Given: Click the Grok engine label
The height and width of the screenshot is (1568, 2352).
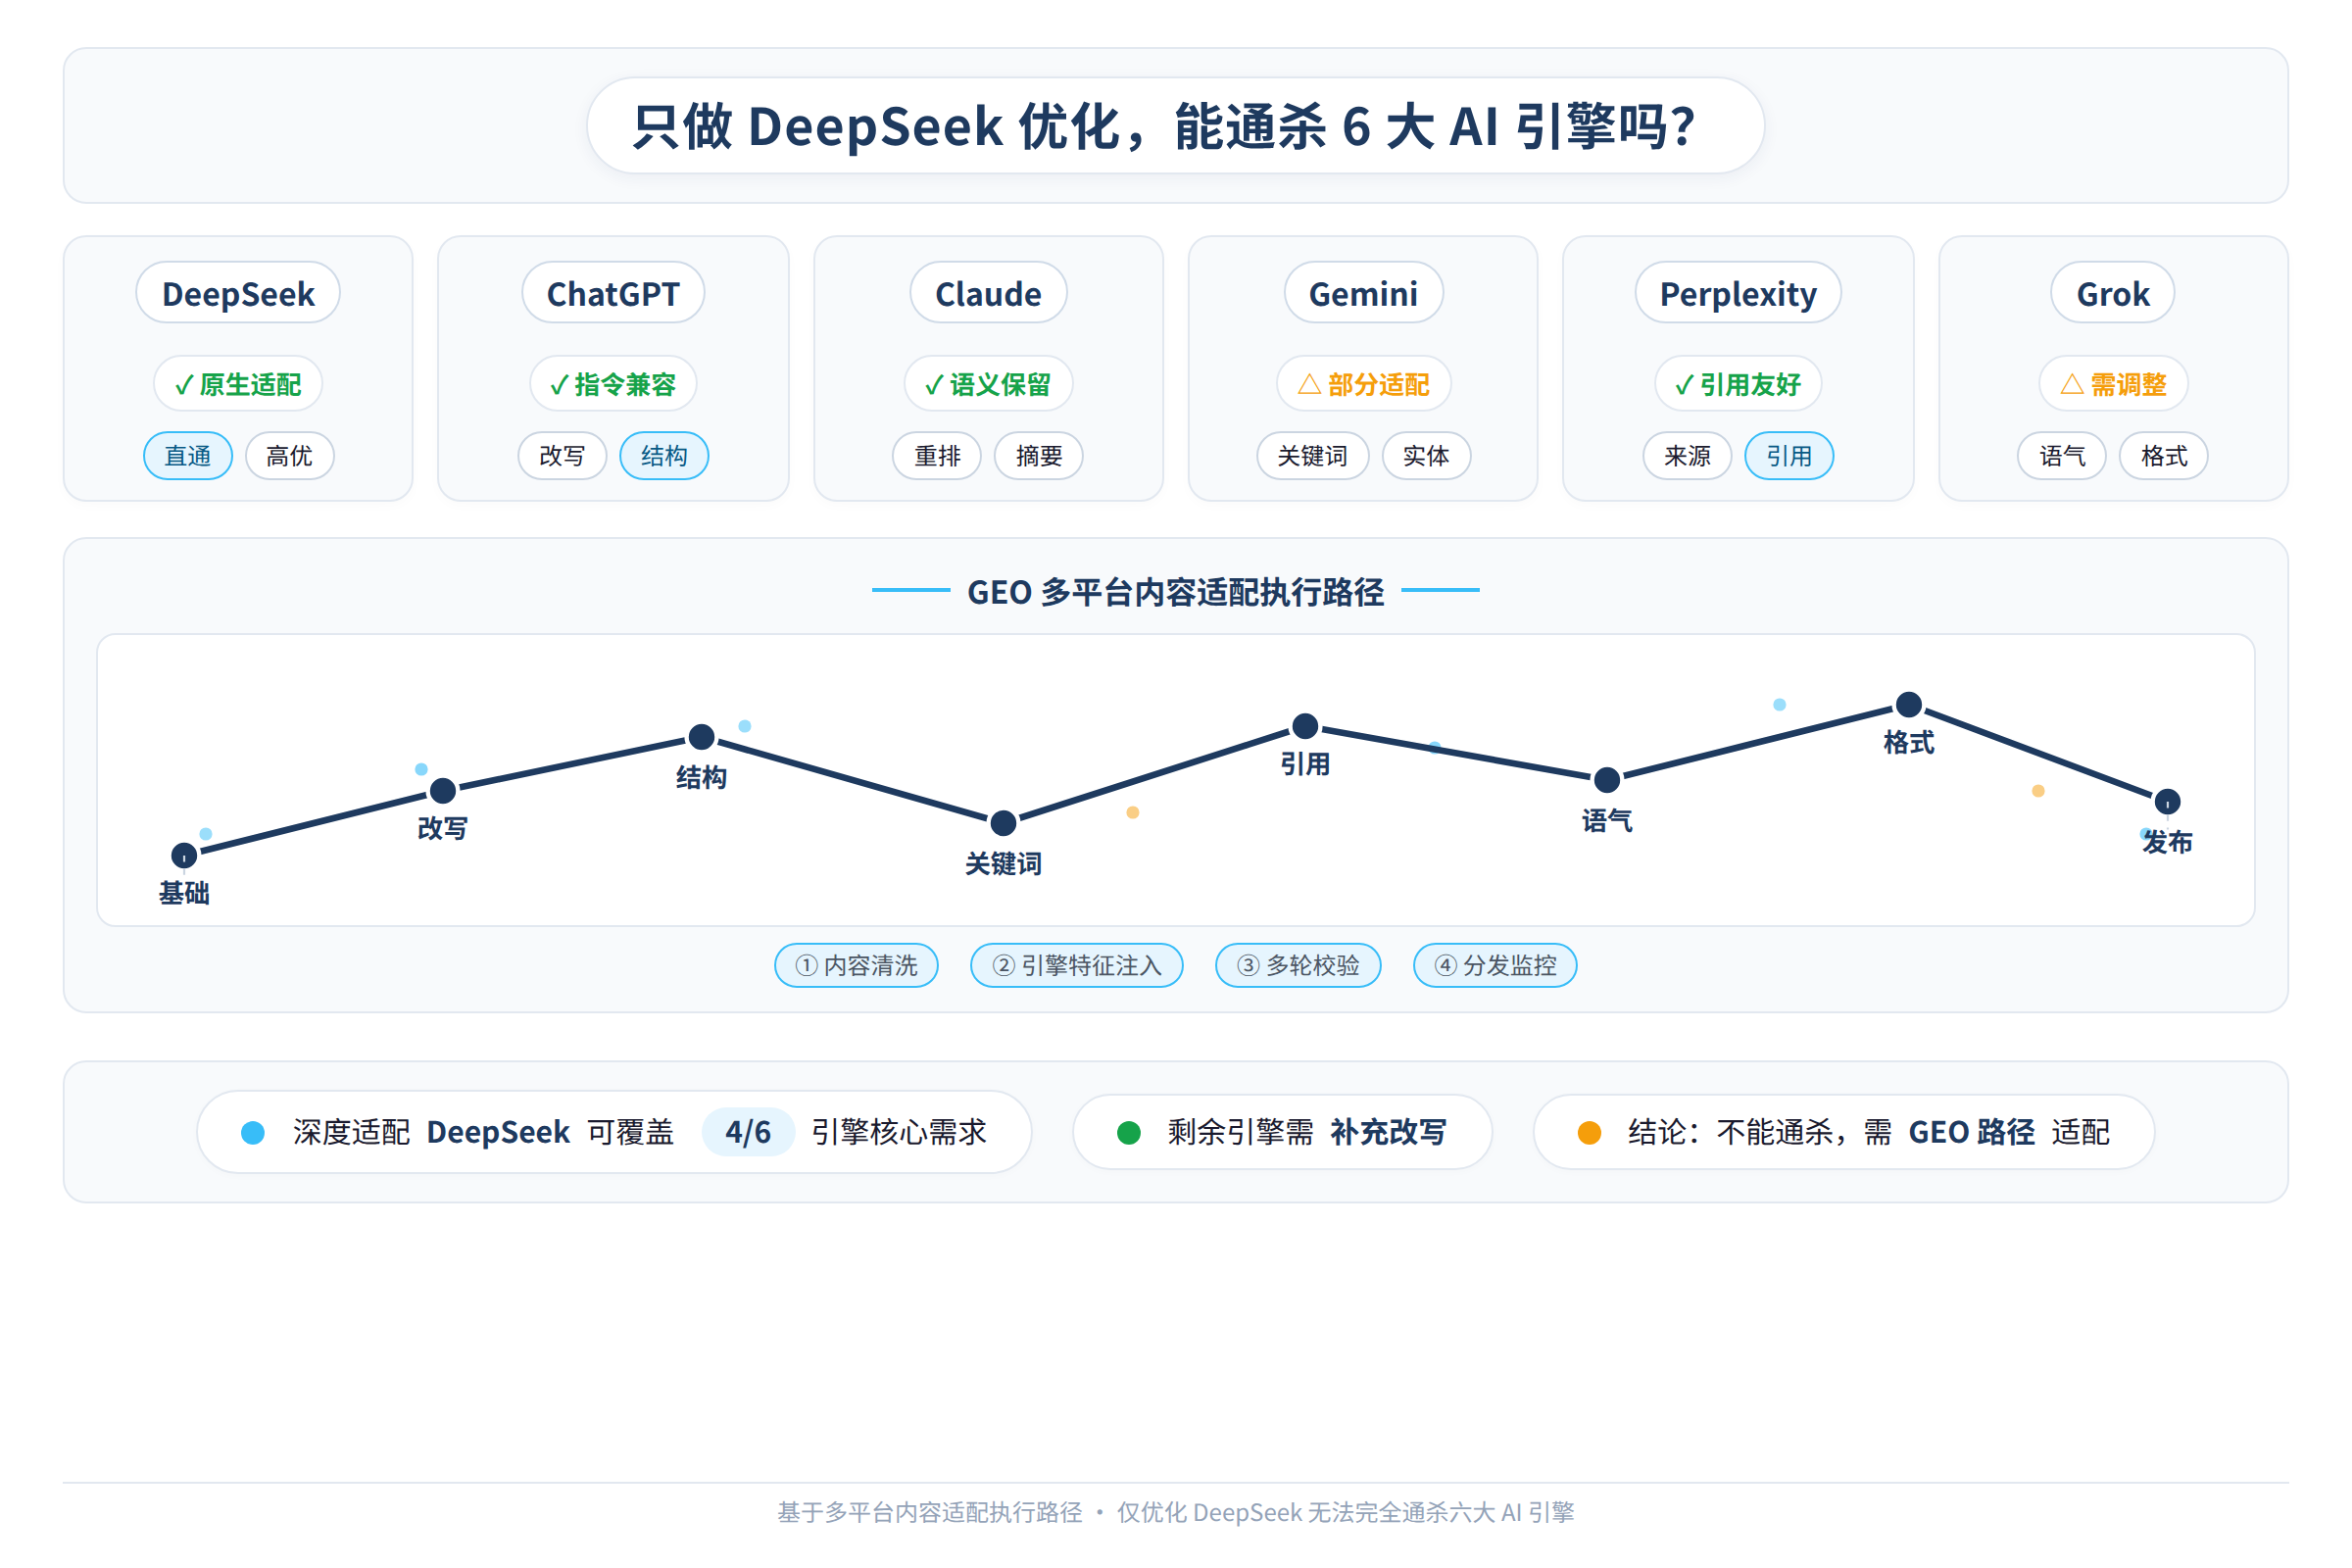Looking at the screenshot, I should [x=2113, y=293].
